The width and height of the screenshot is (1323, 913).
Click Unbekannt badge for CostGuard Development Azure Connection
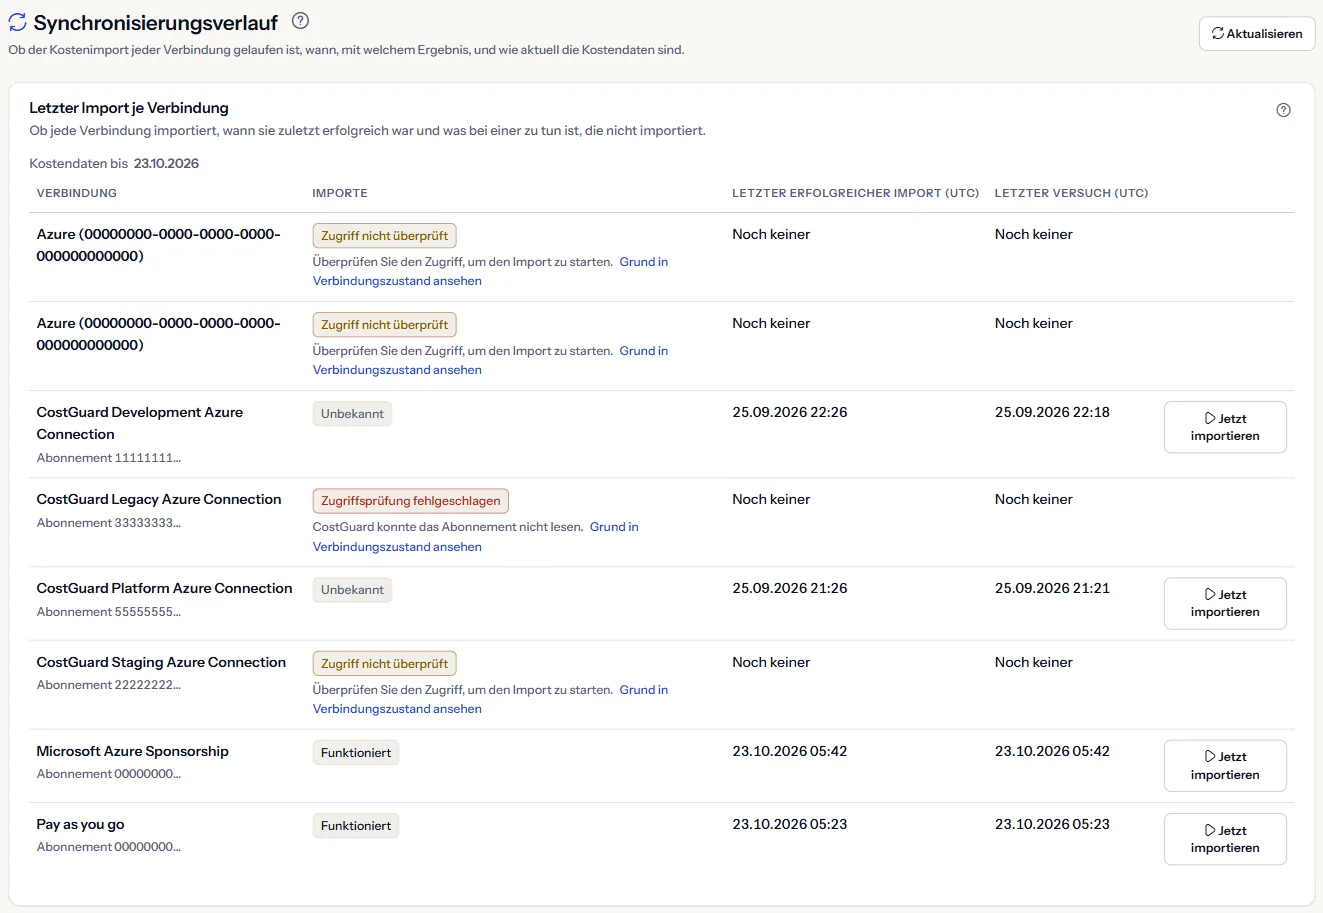[x=352, y=414]
